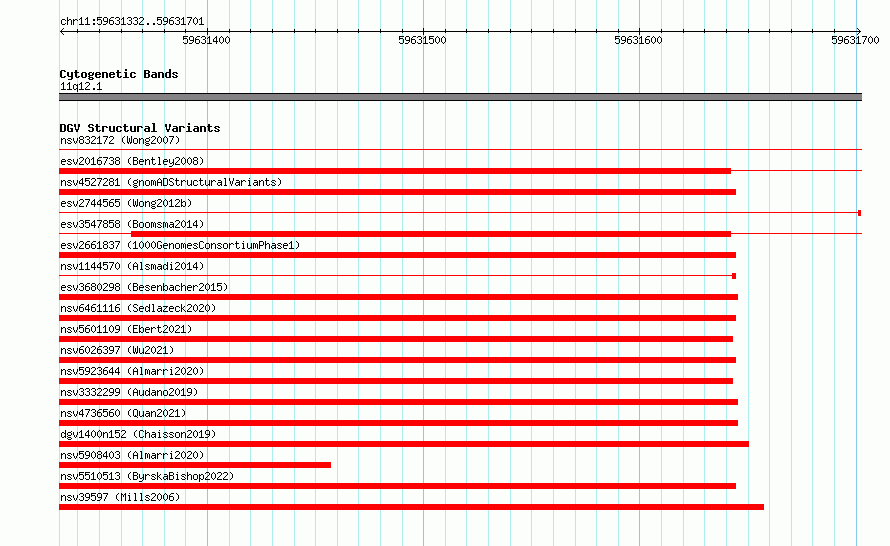Select the 11q12.1 band label
890x546 pixels.
pyautogui.click(x=81, y=86)
